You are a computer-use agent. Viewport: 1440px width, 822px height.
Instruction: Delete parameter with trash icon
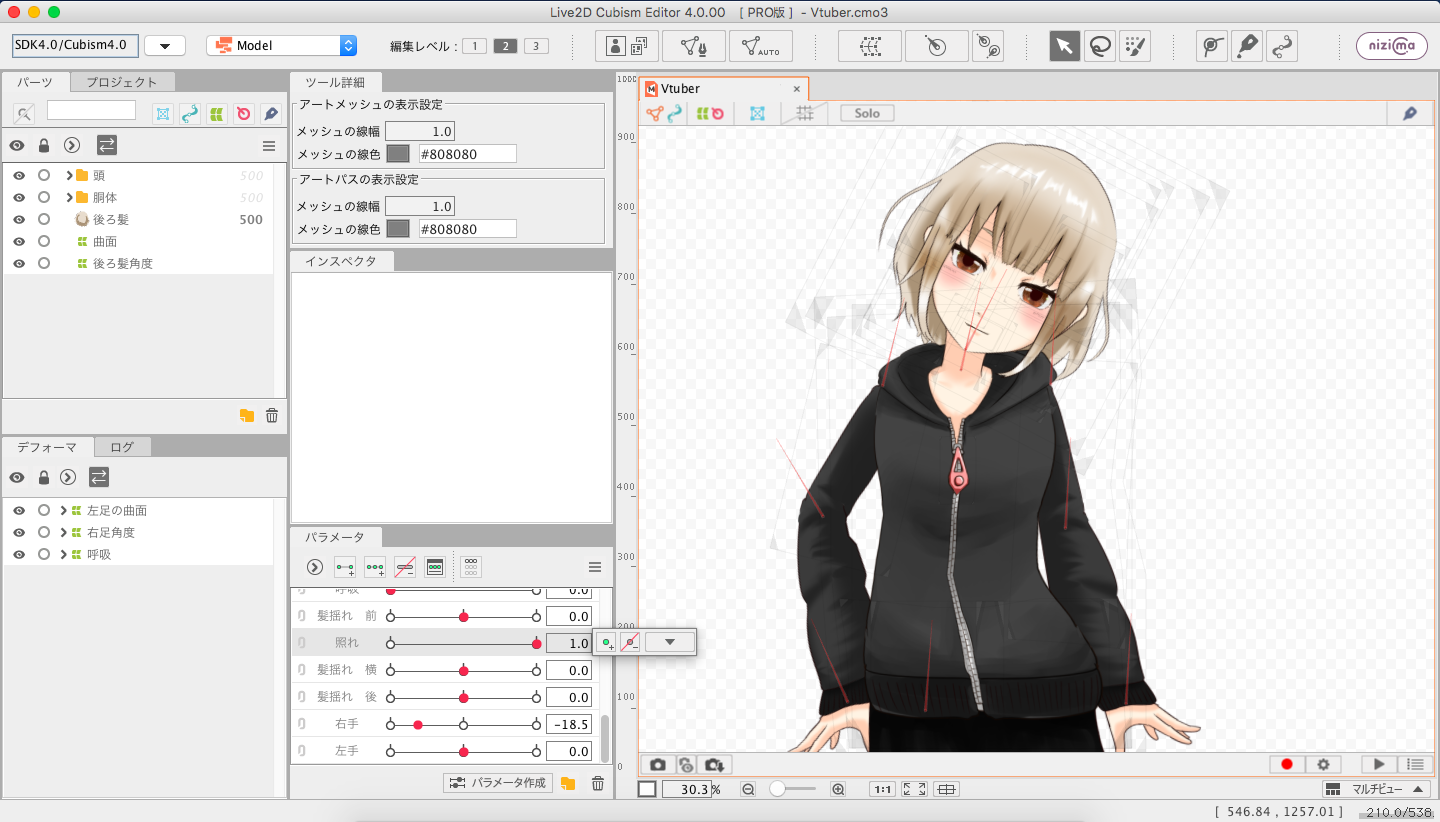(x=598, y=783)
